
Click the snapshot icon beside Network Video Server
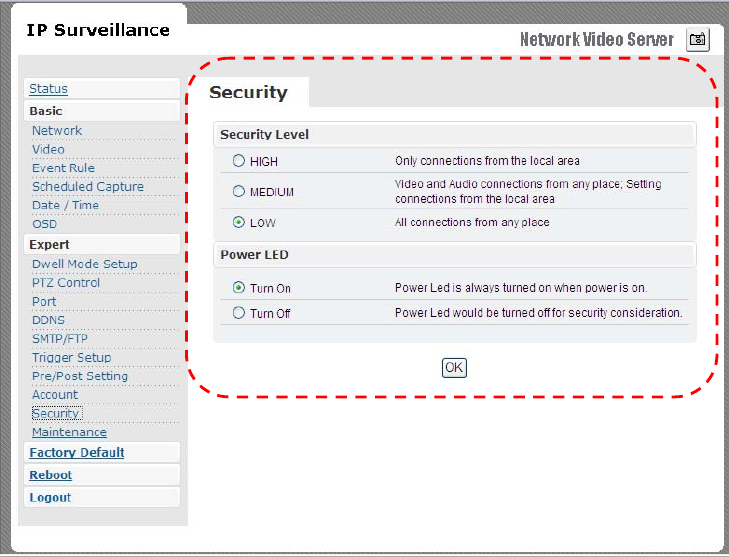pos(697,40)
